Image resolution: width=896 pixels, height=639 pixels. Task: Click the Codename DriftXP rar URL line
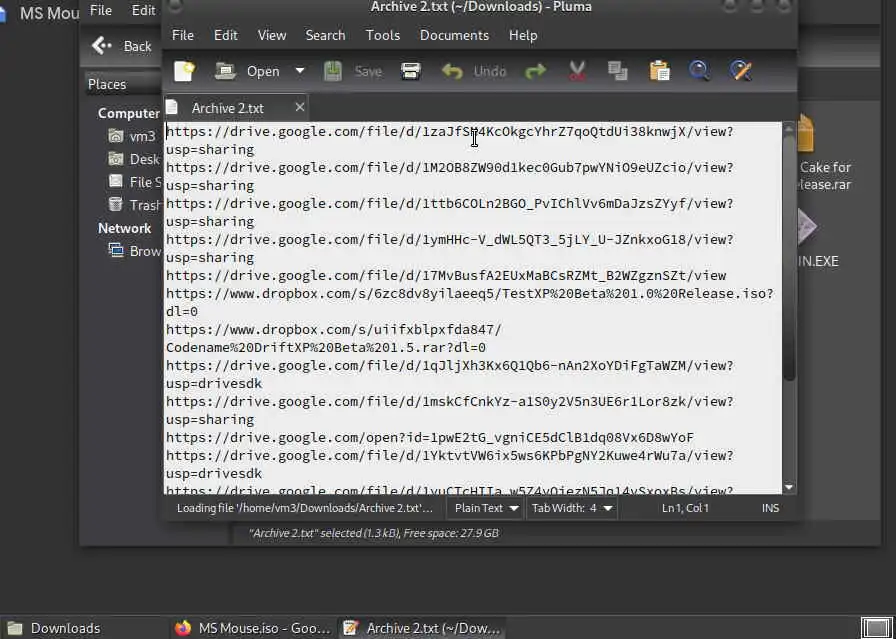click(x=326, y=348)
